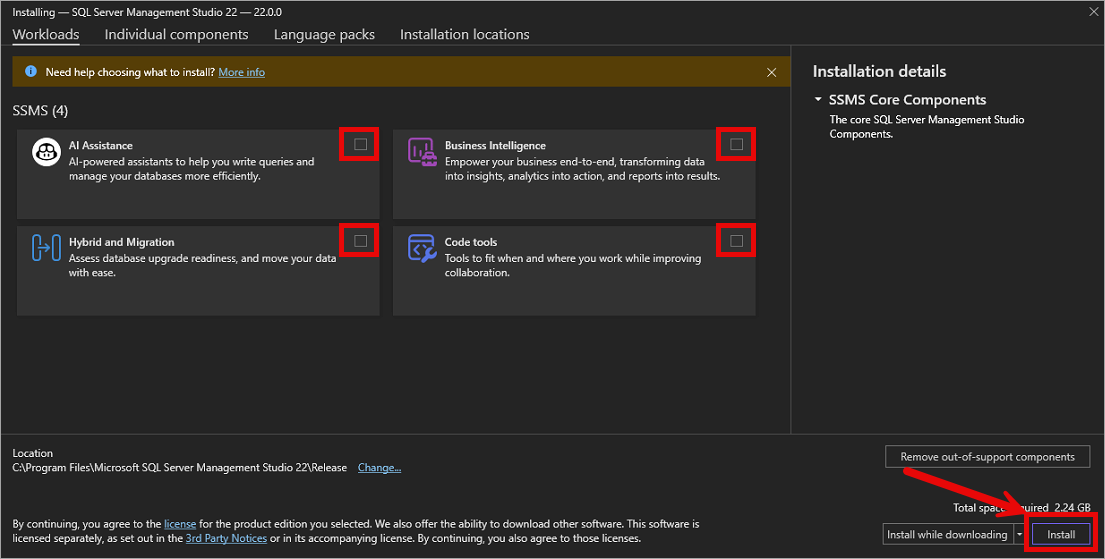Image resolution: width=1105 pixels, height=559 pixels.
Task: Click Remove out-of-support components button
Action: (x=987, y=457)
